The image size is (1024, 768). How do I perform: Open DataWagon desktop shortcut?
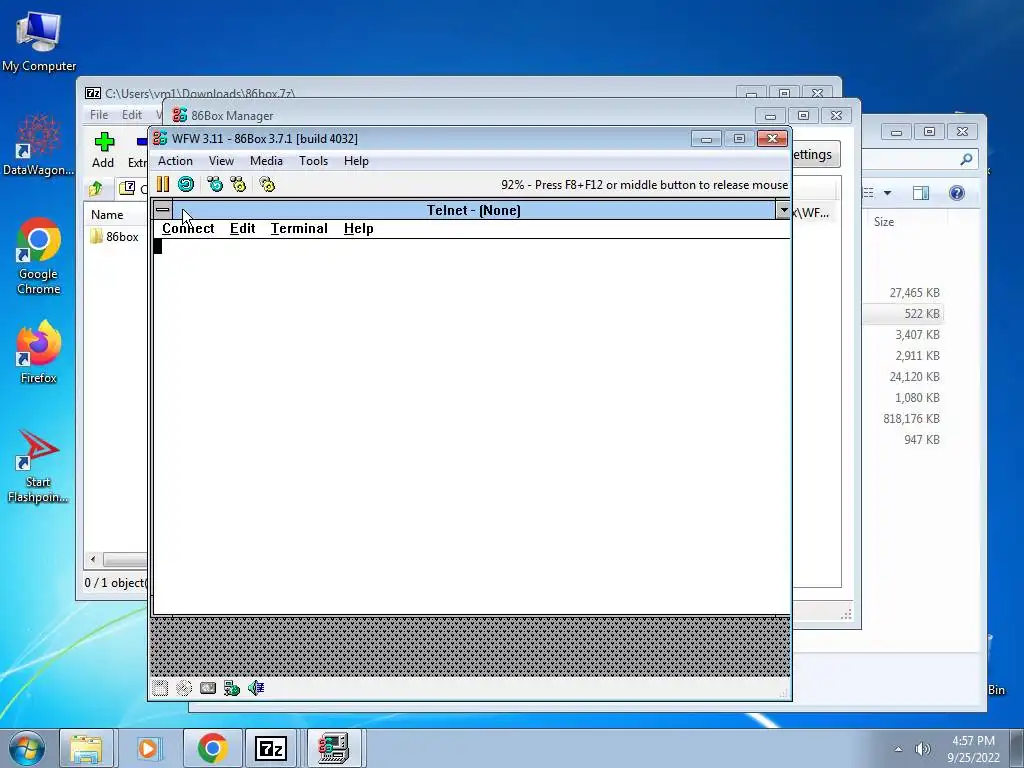[x=39, y=144]
